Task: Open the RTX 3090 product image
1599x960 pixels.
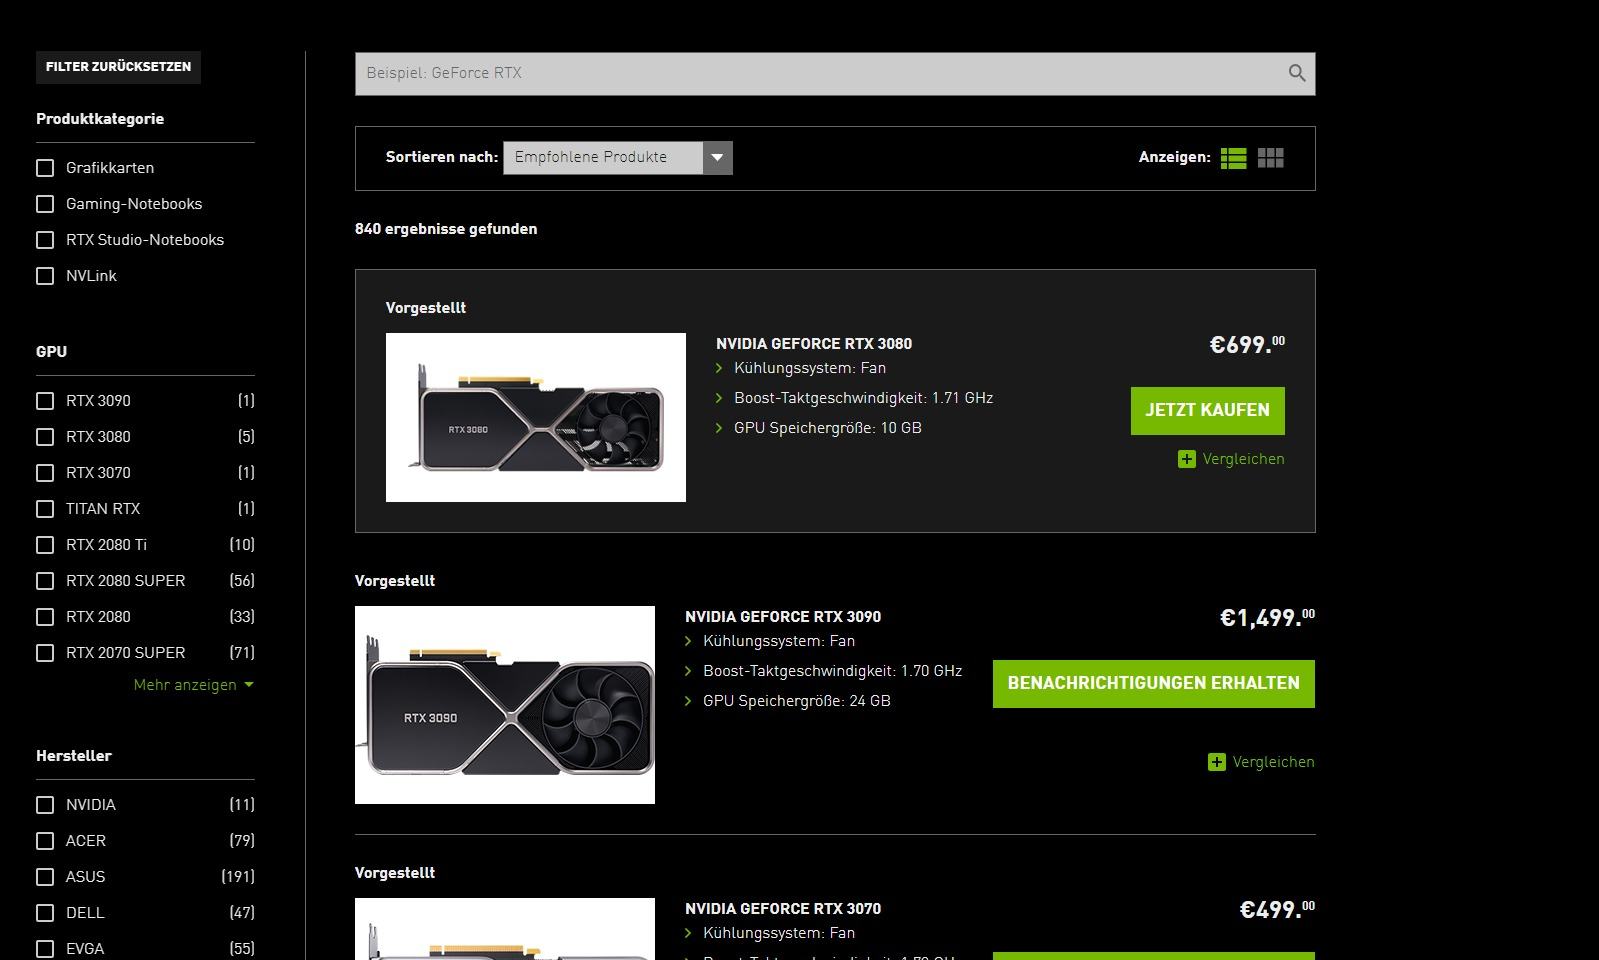Action: (505, 705)
